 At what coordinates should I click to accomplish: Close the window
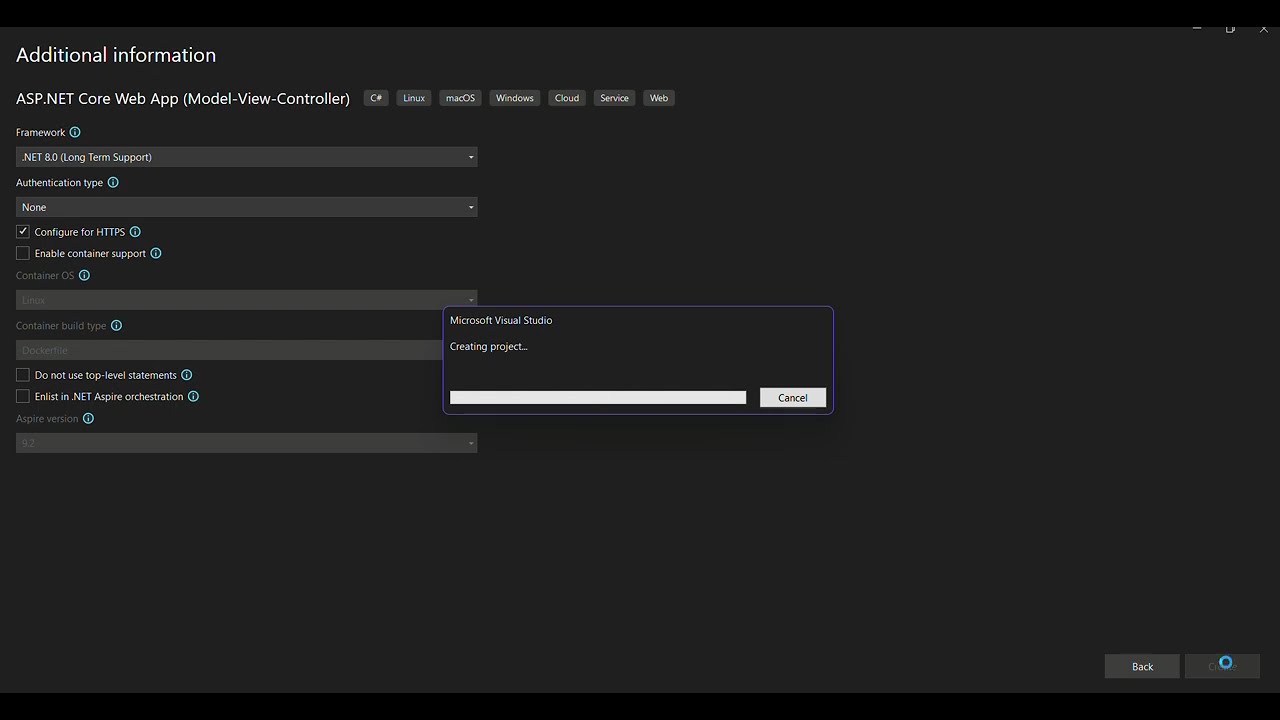tap(1264, 29)
